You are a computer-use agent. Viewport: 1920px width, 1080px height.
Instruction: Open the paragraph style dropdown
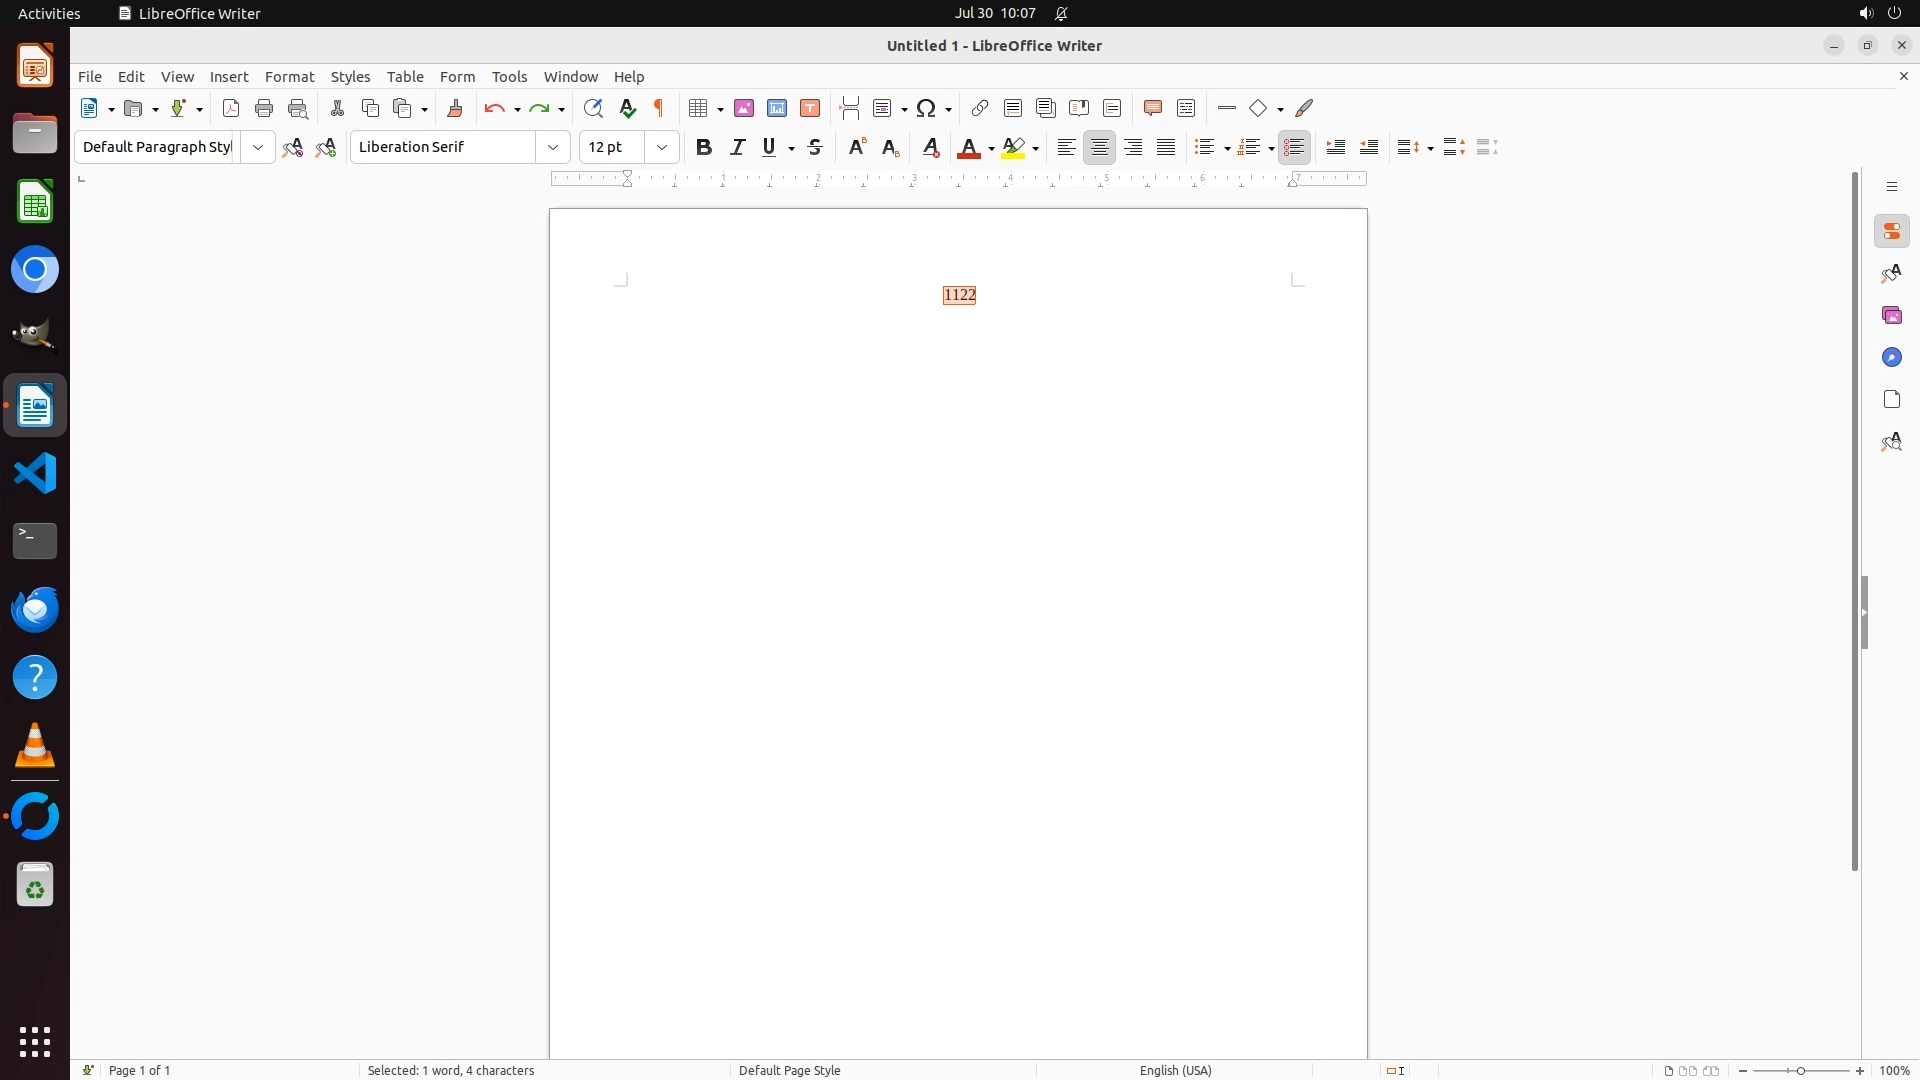click(x=258, y=147)
